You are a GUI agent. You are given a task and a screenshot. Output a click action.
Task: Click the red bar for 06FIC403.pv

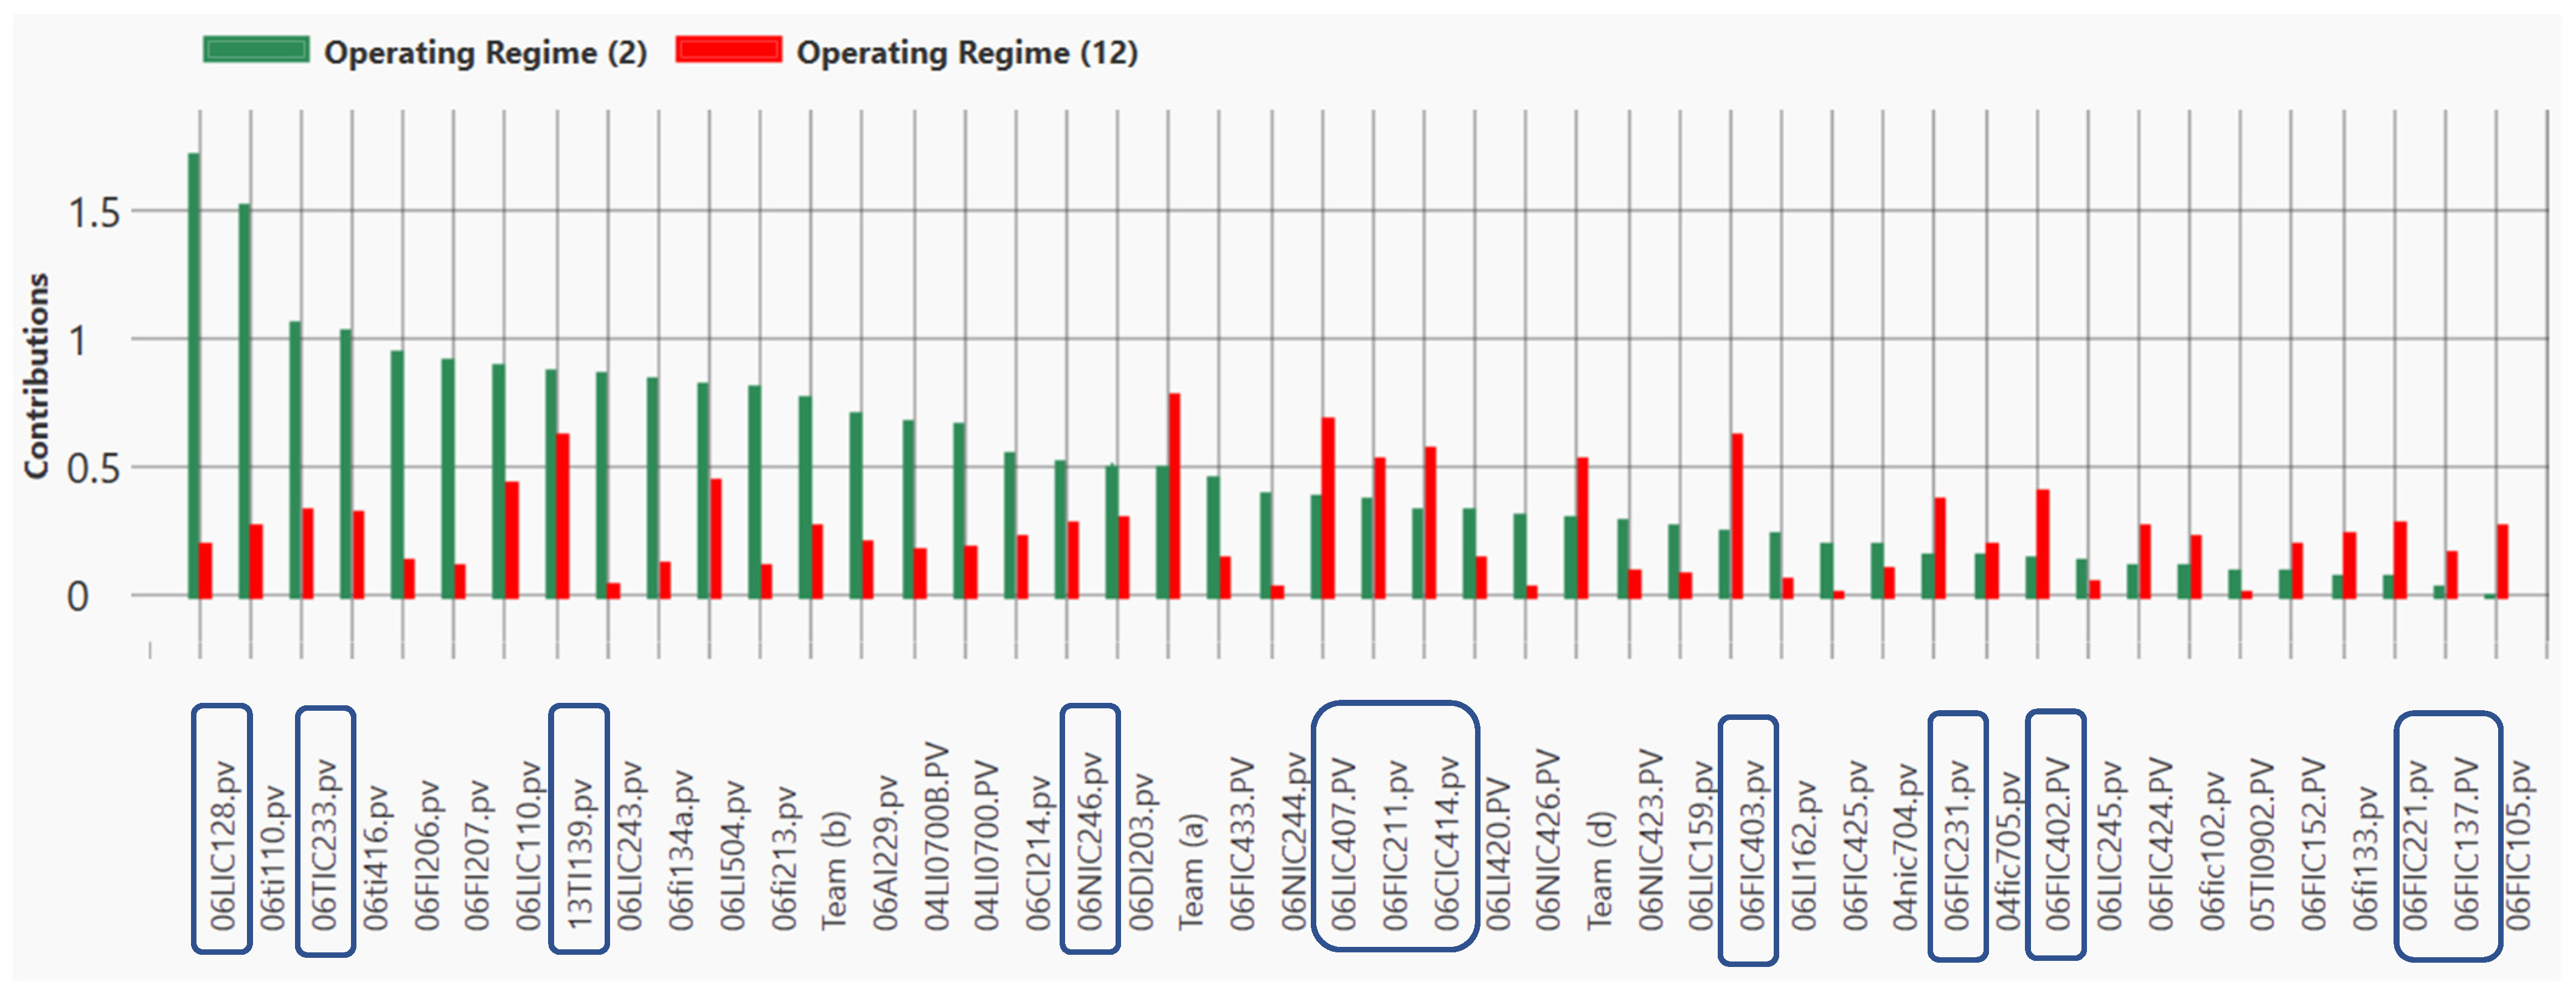click(x=1737, y=515)
